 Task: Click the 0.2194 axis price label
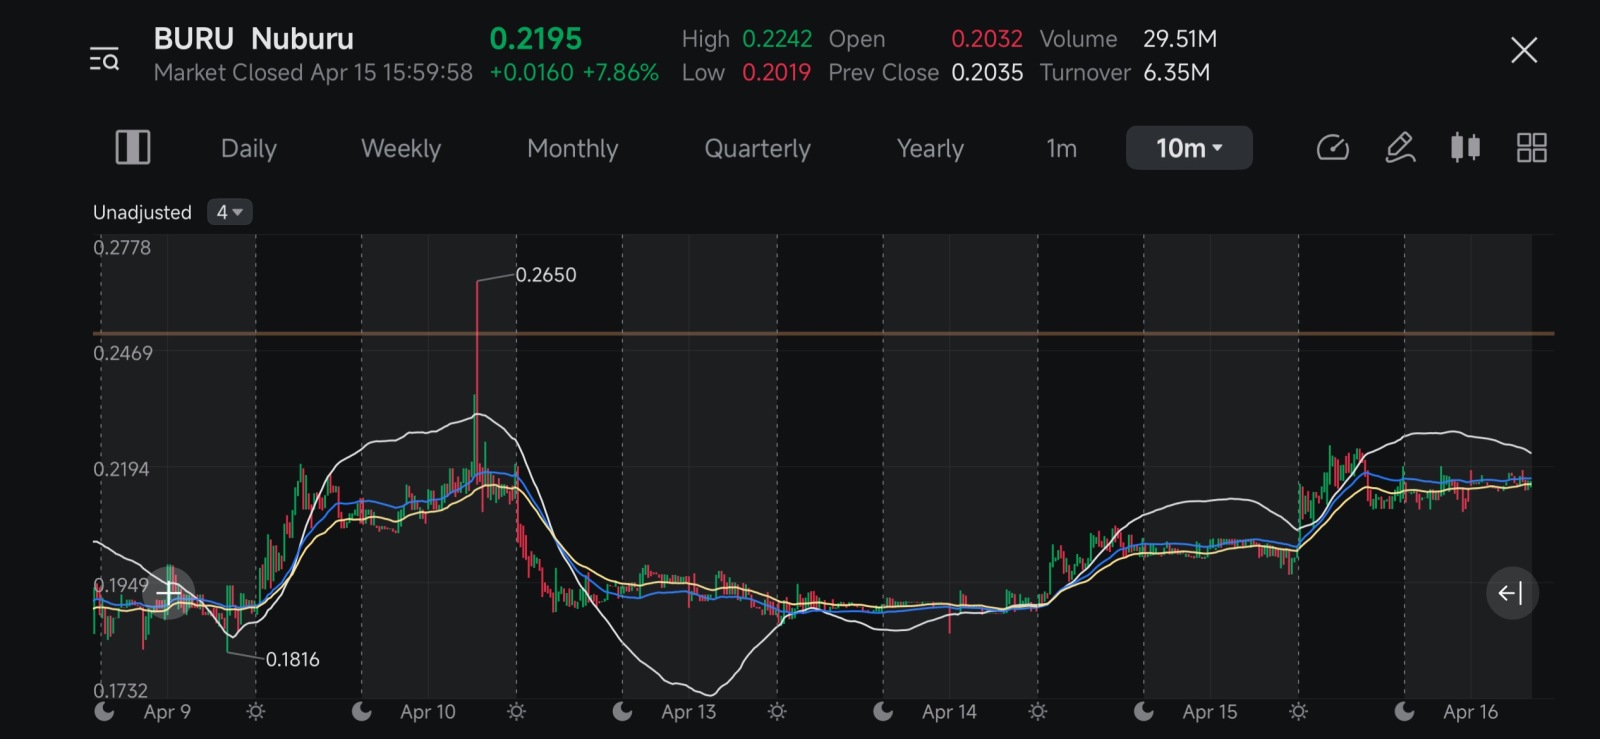(121, 469)
